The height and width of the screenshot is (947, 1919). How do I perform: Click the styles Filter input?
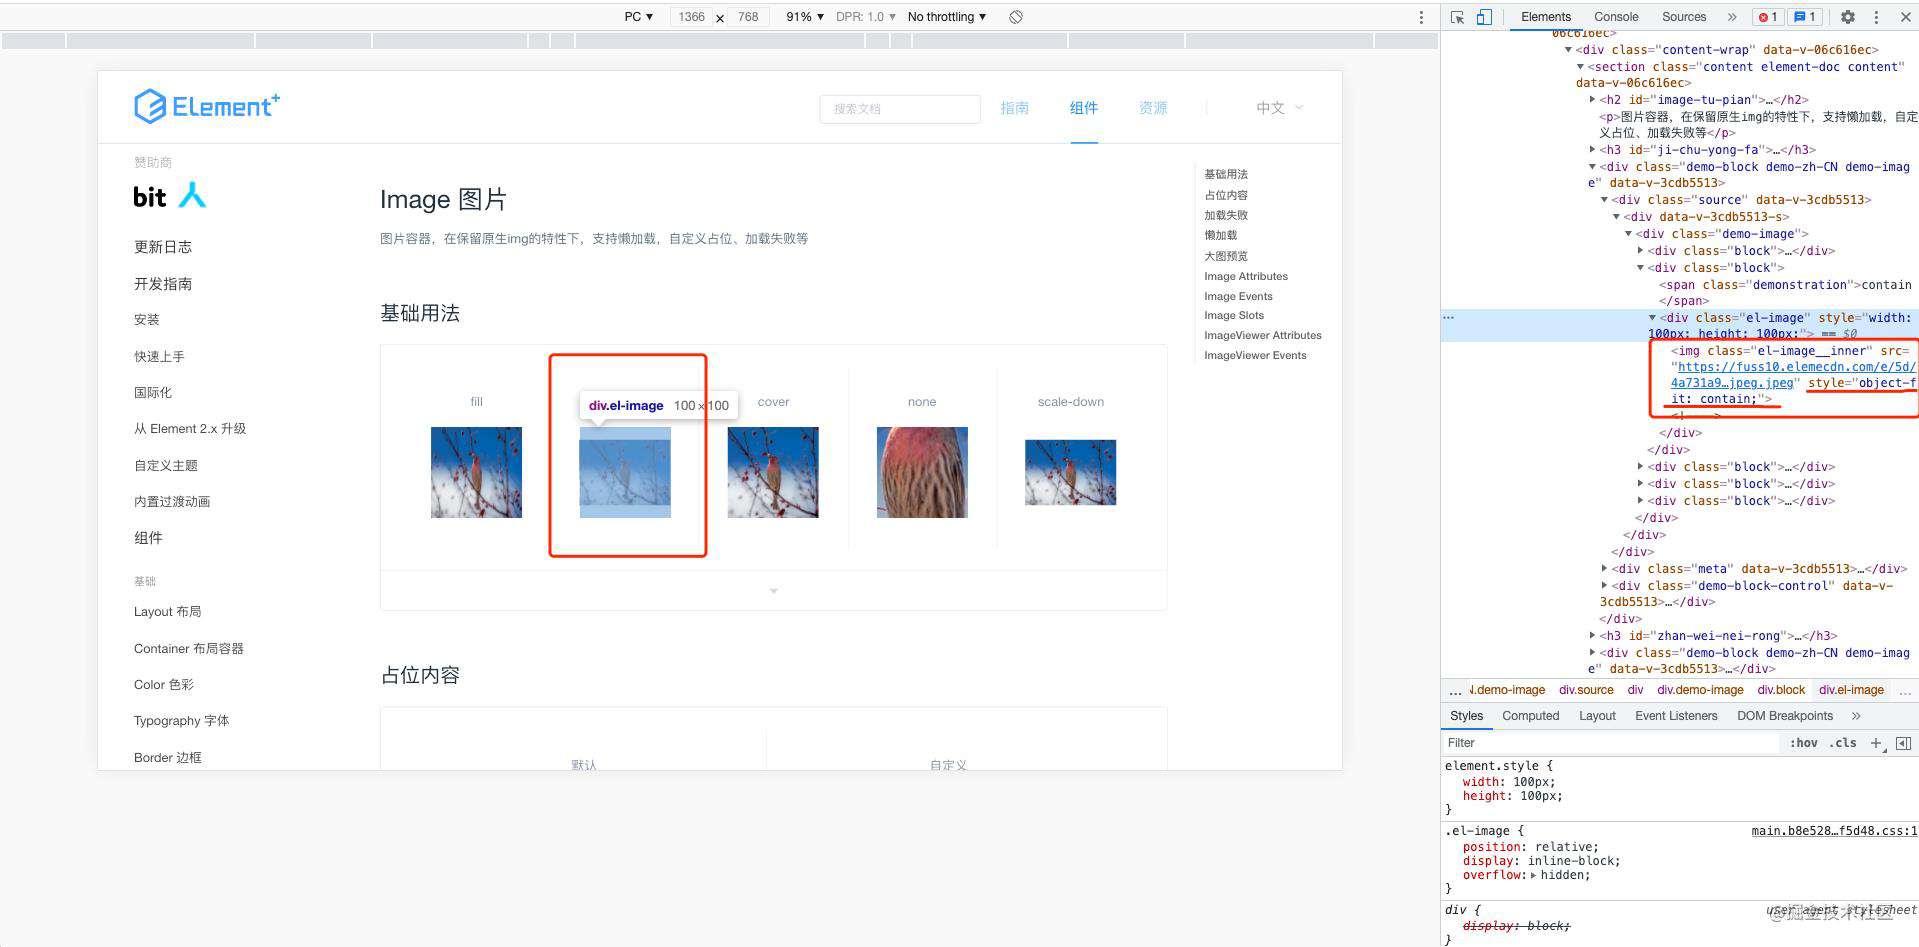tap(1610, 743)
